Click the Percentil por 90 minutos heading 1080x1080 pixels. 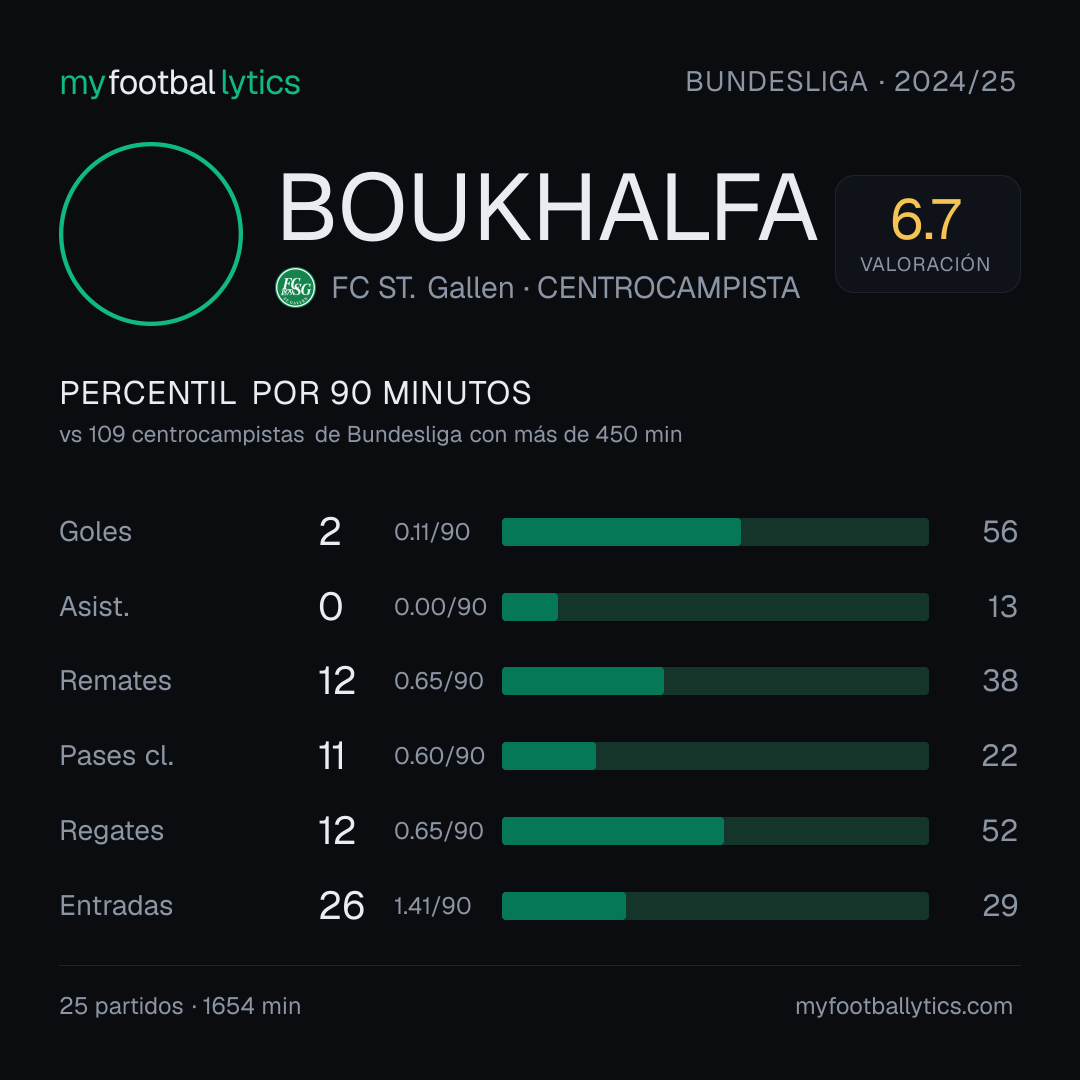(295, 393)
